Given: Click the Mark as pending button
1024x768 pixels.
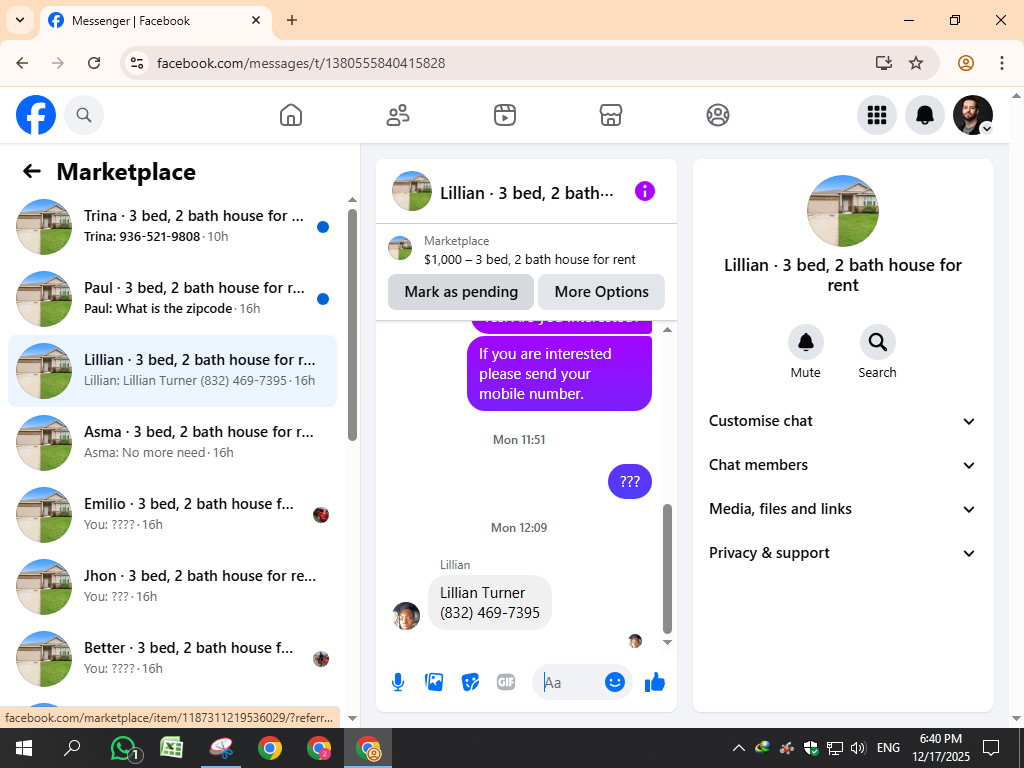Looking at the screenshot, I should 461,292.
